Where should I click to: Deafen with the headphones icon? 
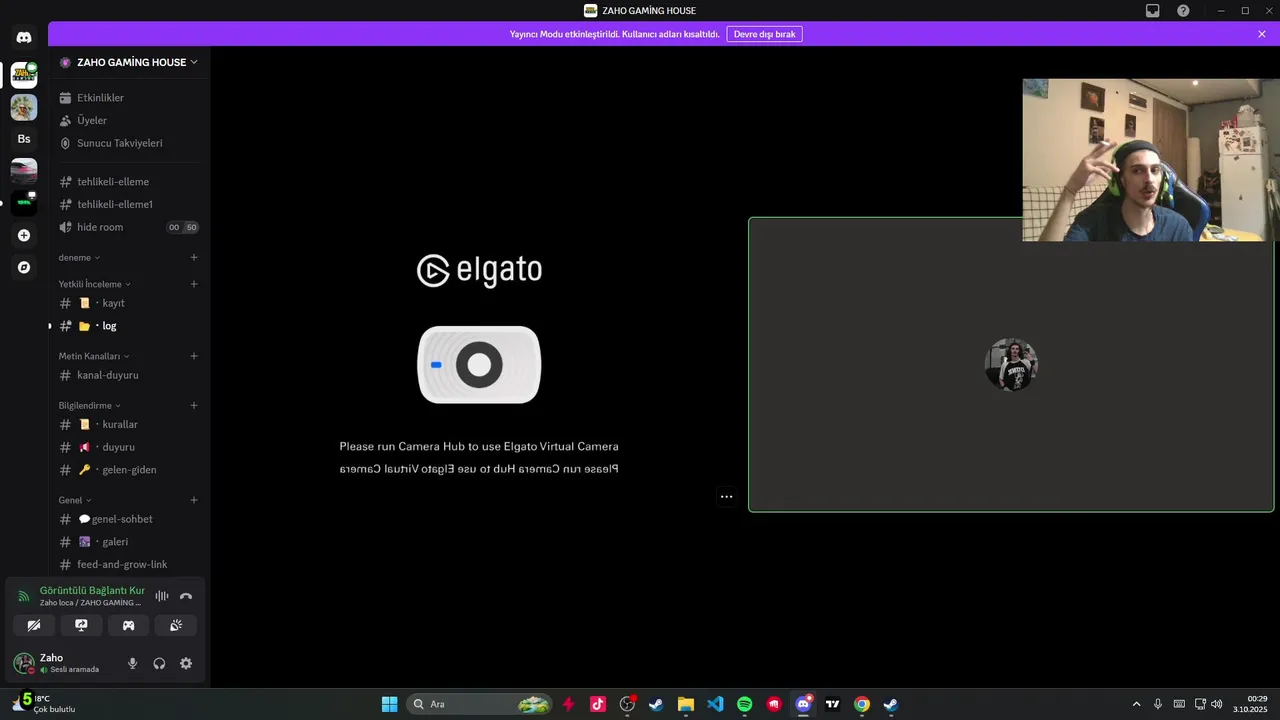[159, 663]
